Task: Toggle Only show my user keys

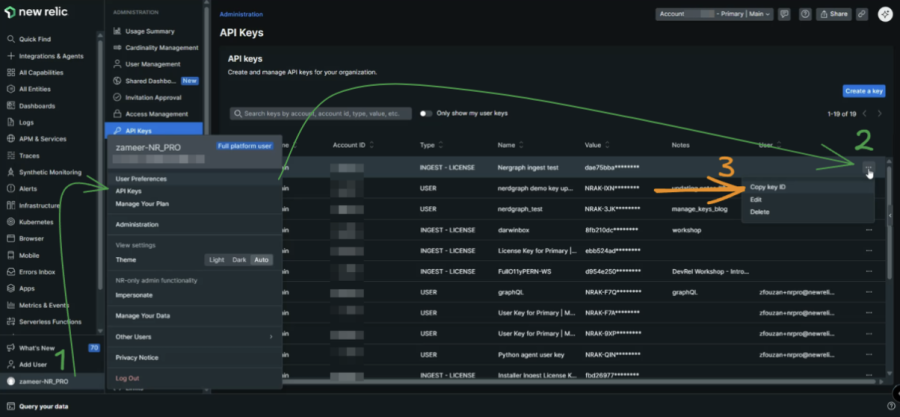Action: click(425, 114)
